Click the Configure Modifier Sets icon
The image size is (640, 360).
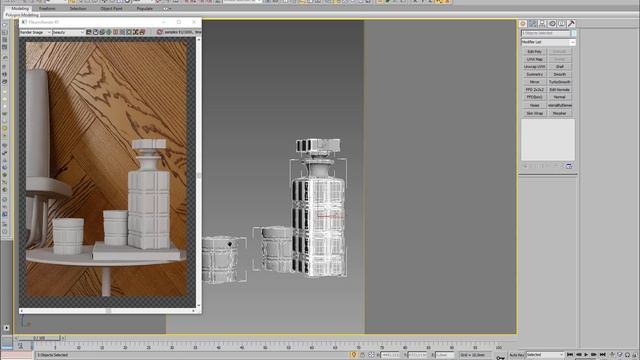tap(569, 166)
